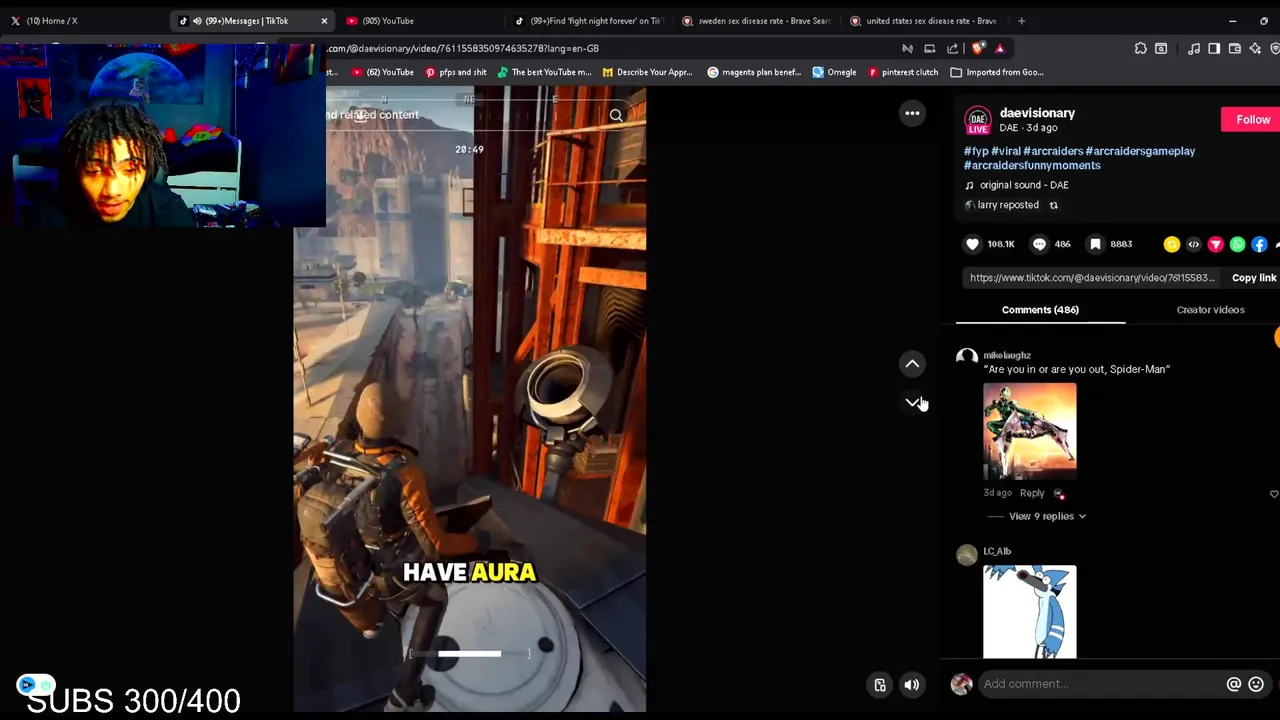Open the media control music note icon

[x=1194, y=48]
